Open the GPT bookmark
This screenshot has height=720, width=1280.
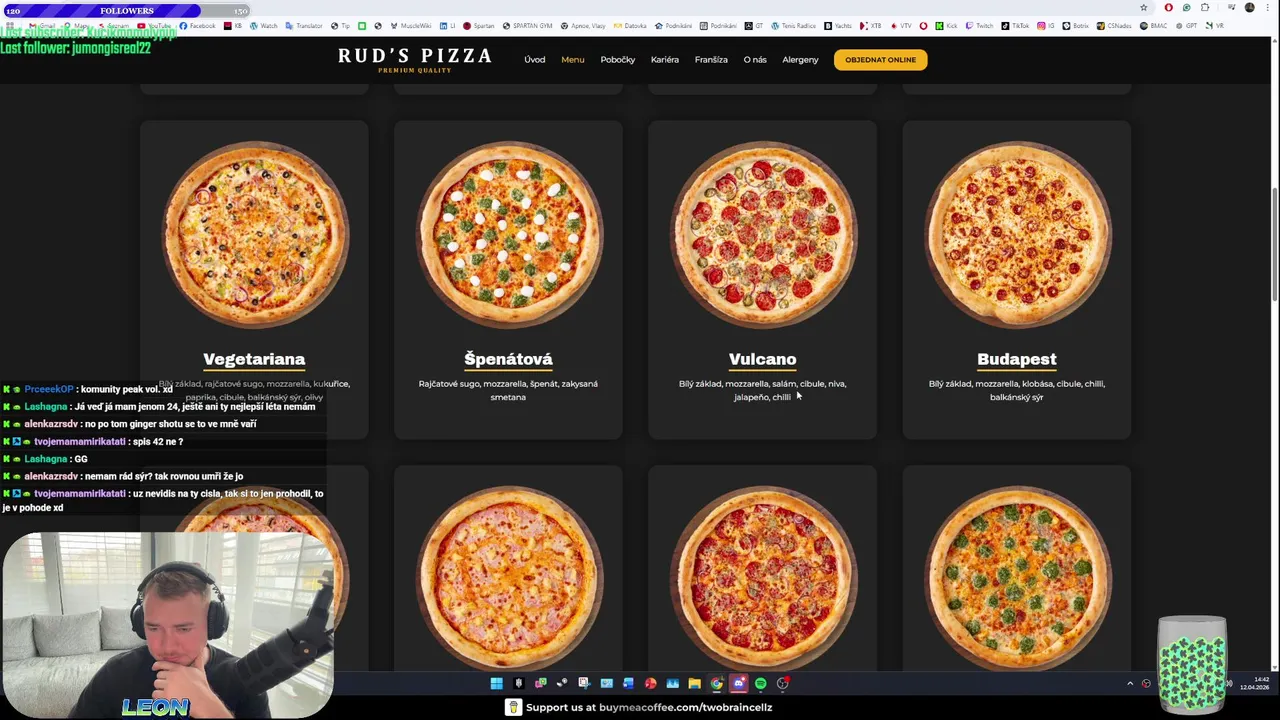[x=1186, y=26]
